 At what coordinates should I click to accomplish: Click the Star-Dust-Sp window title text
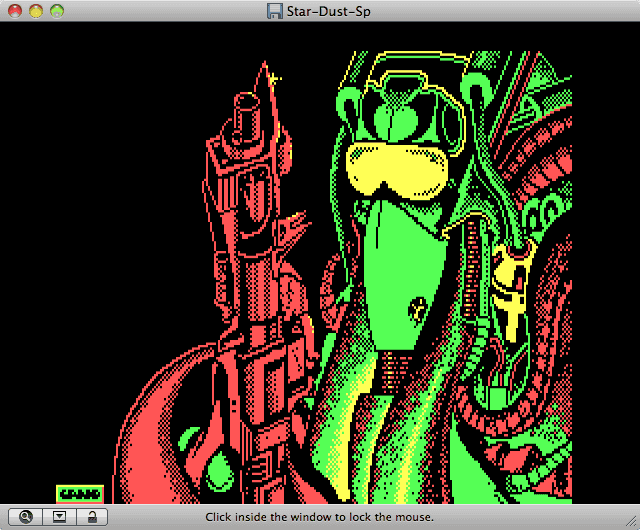click(x=329, y=11)
